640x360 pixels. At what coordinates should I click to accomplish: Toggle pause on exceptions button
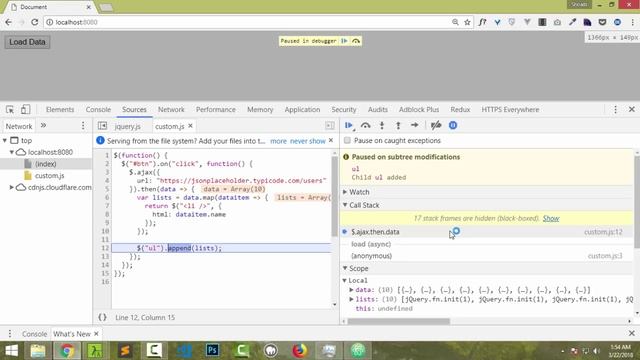pos(453,125)
